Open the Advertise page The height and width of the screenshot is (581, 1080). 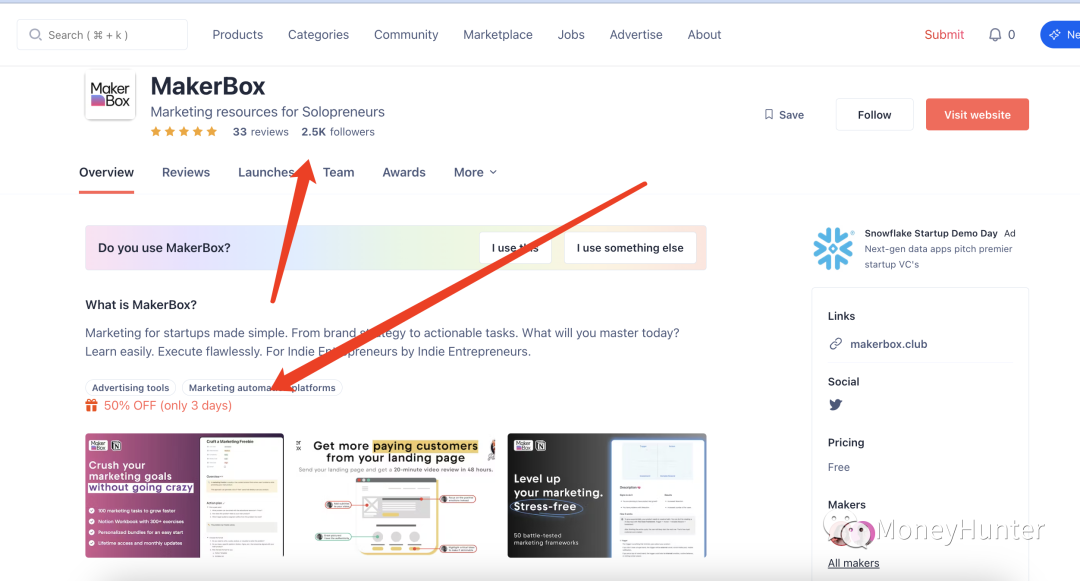pos(636,34)
